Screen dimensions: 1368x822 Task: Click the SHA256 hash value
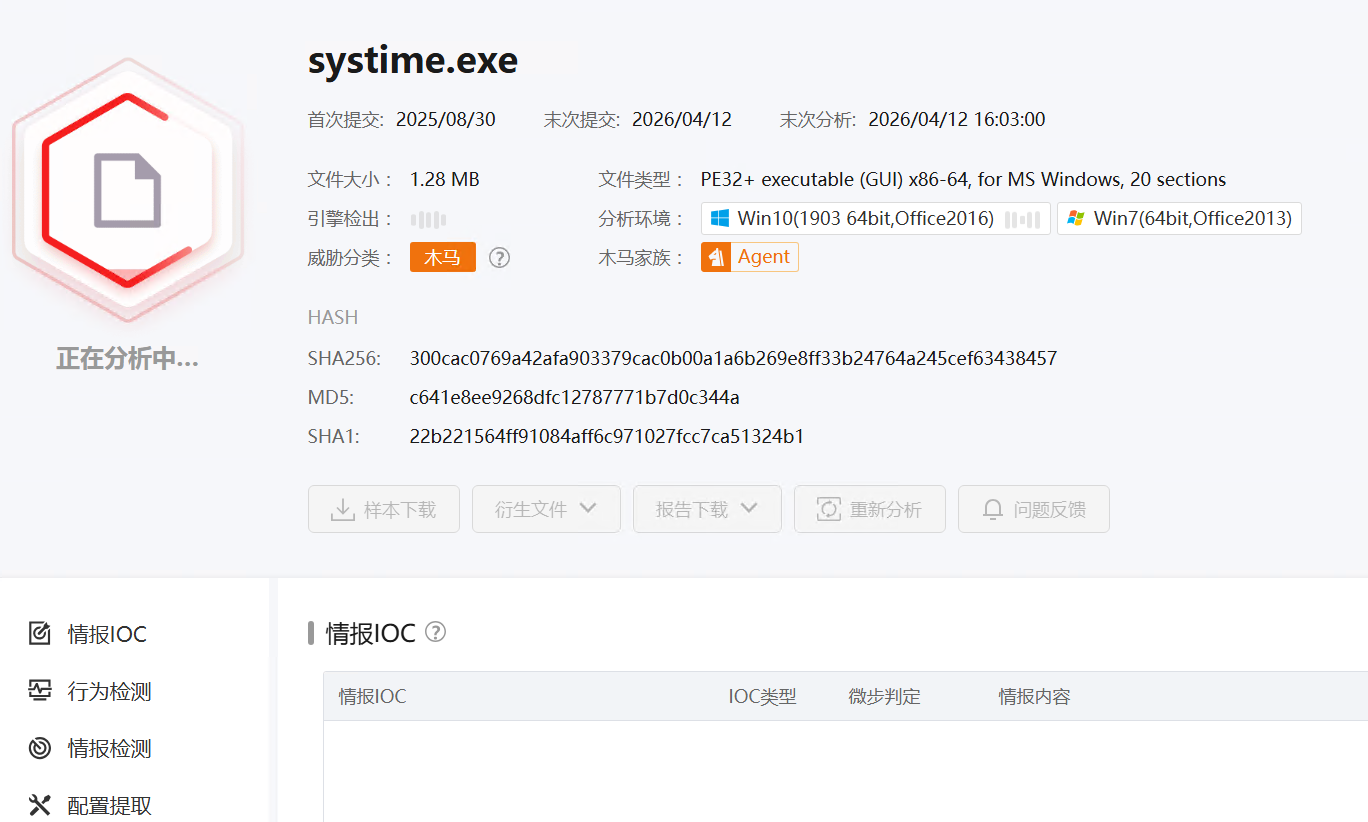pos(733,358)
